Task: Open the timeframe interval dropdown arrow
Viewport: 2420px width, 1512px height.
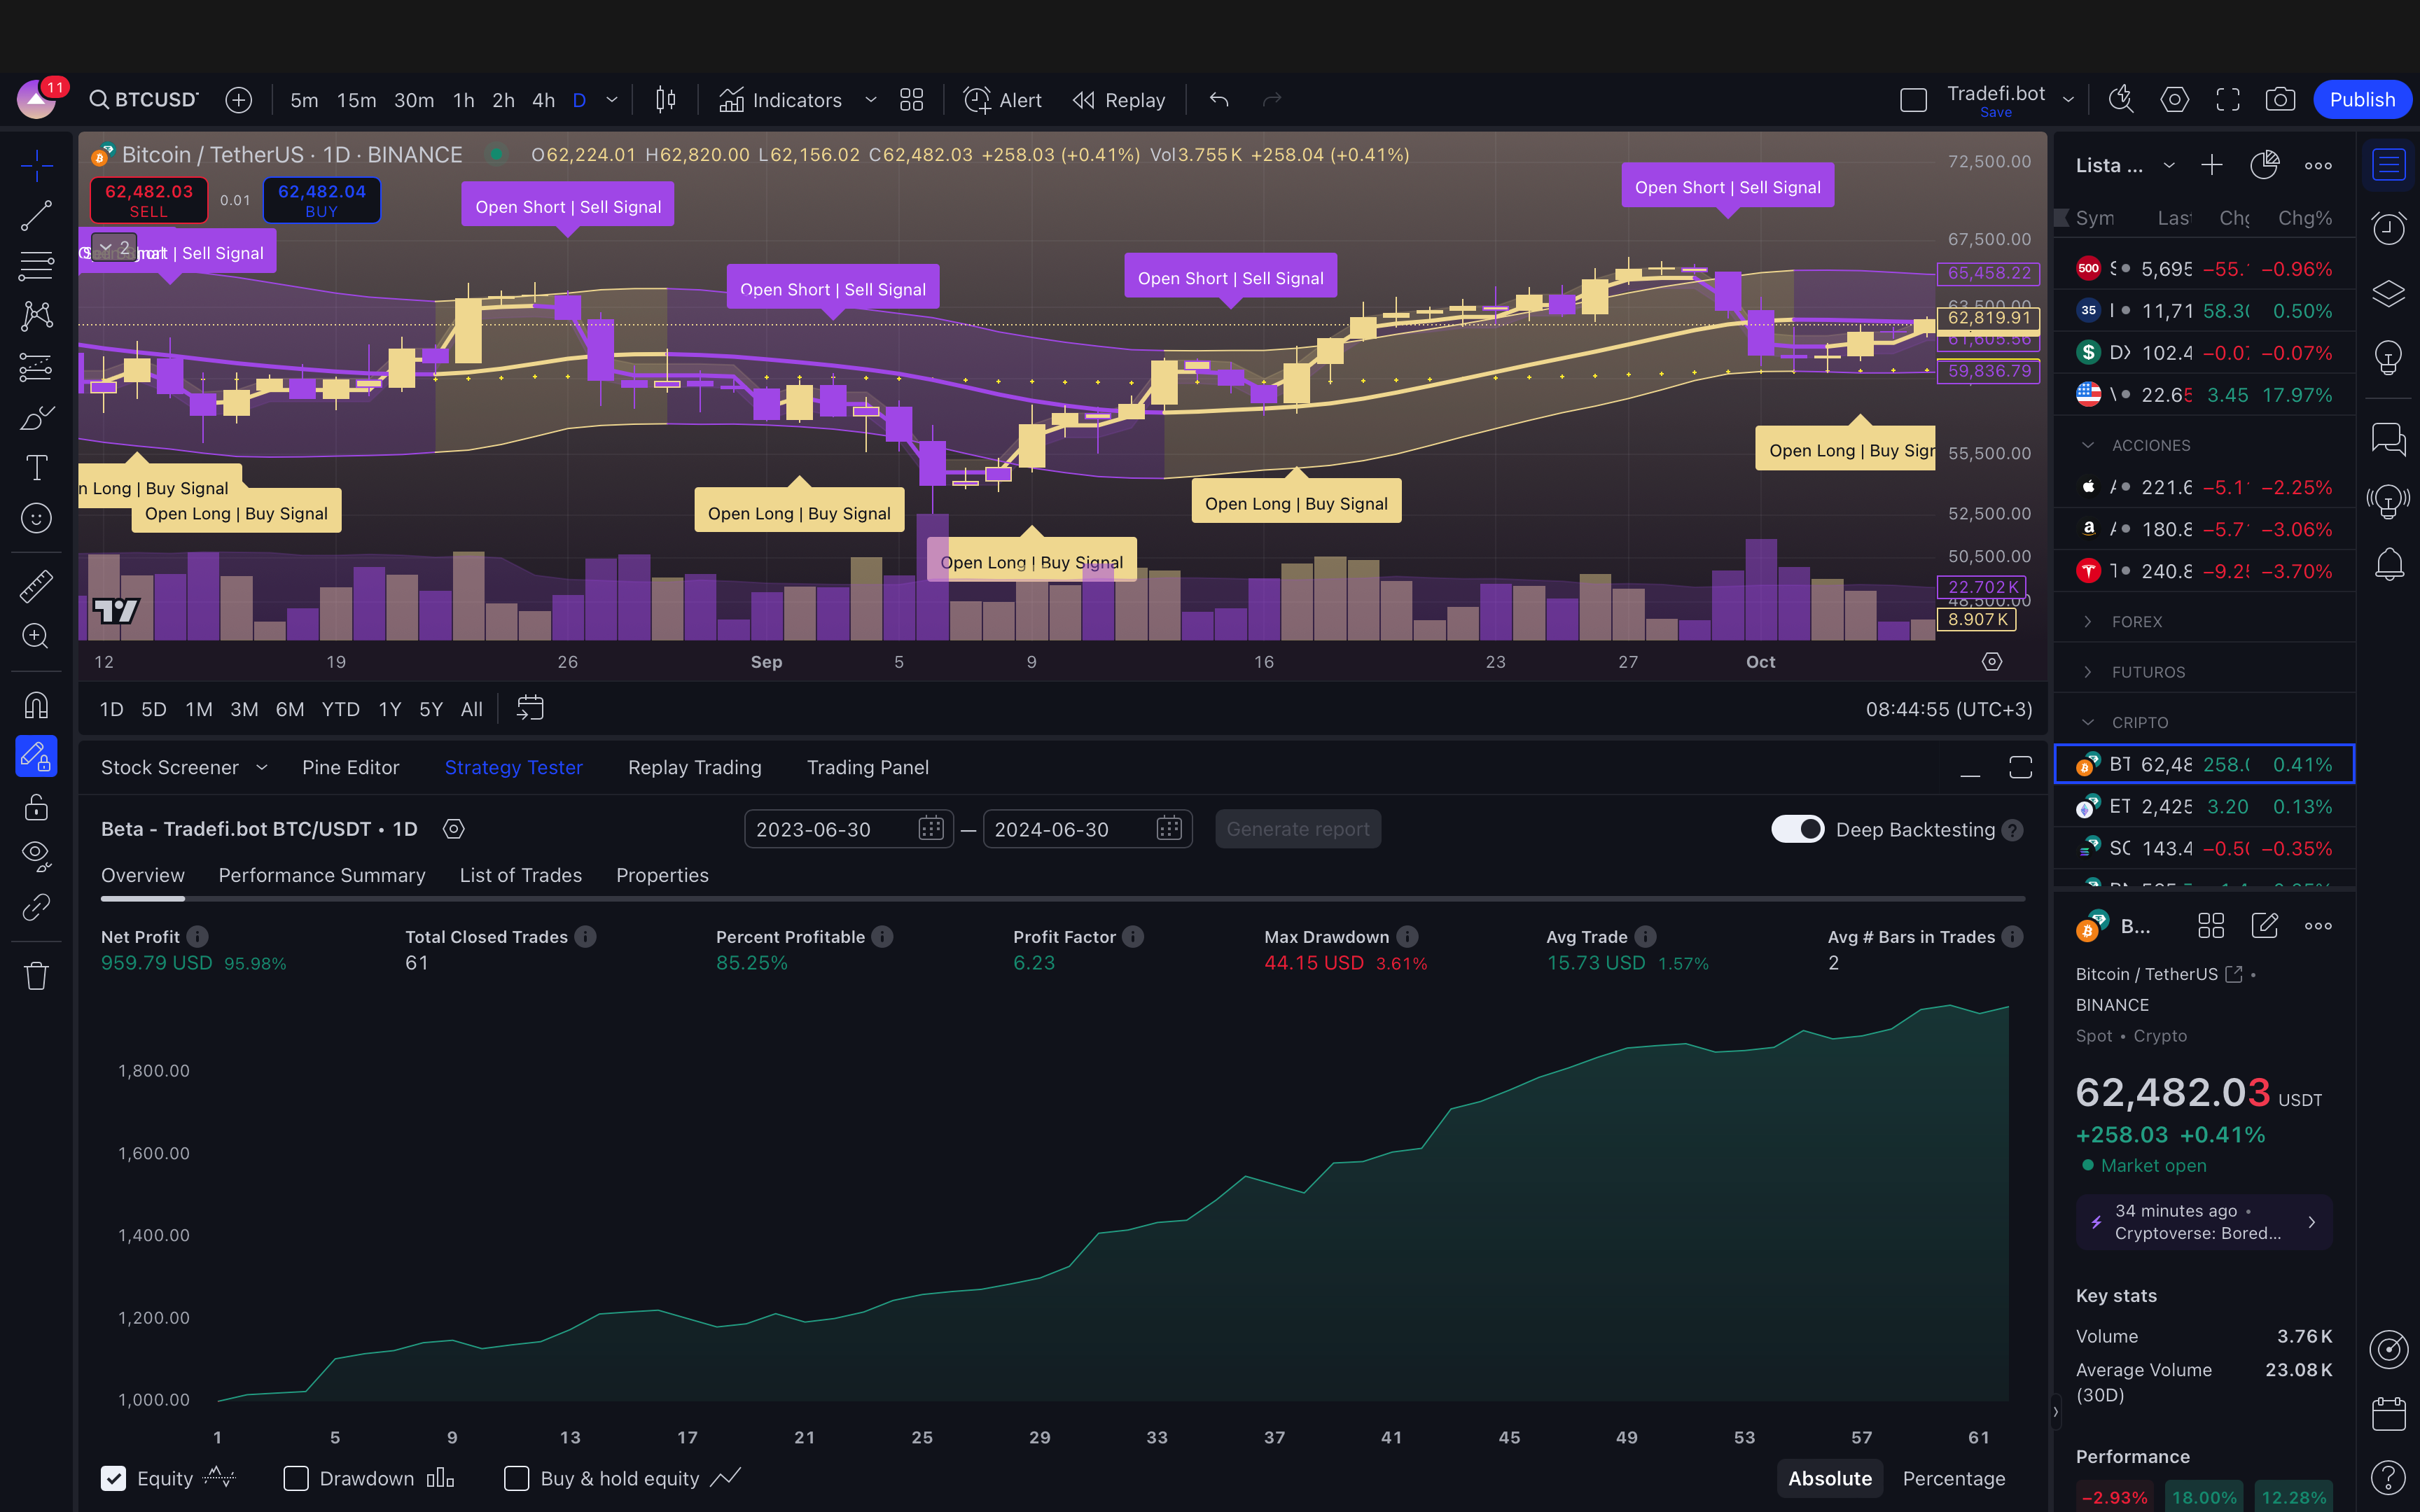Action: tap(612, 100)
